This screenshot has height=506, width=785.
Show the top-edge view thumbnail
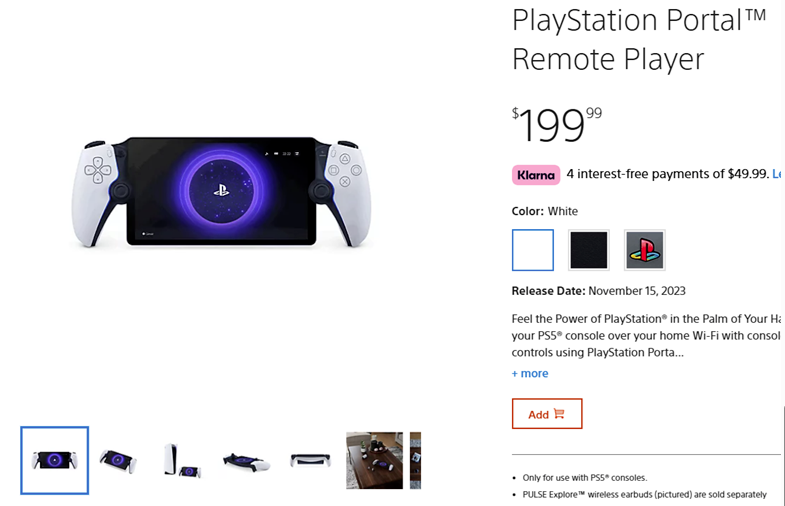tap(310, 461)
